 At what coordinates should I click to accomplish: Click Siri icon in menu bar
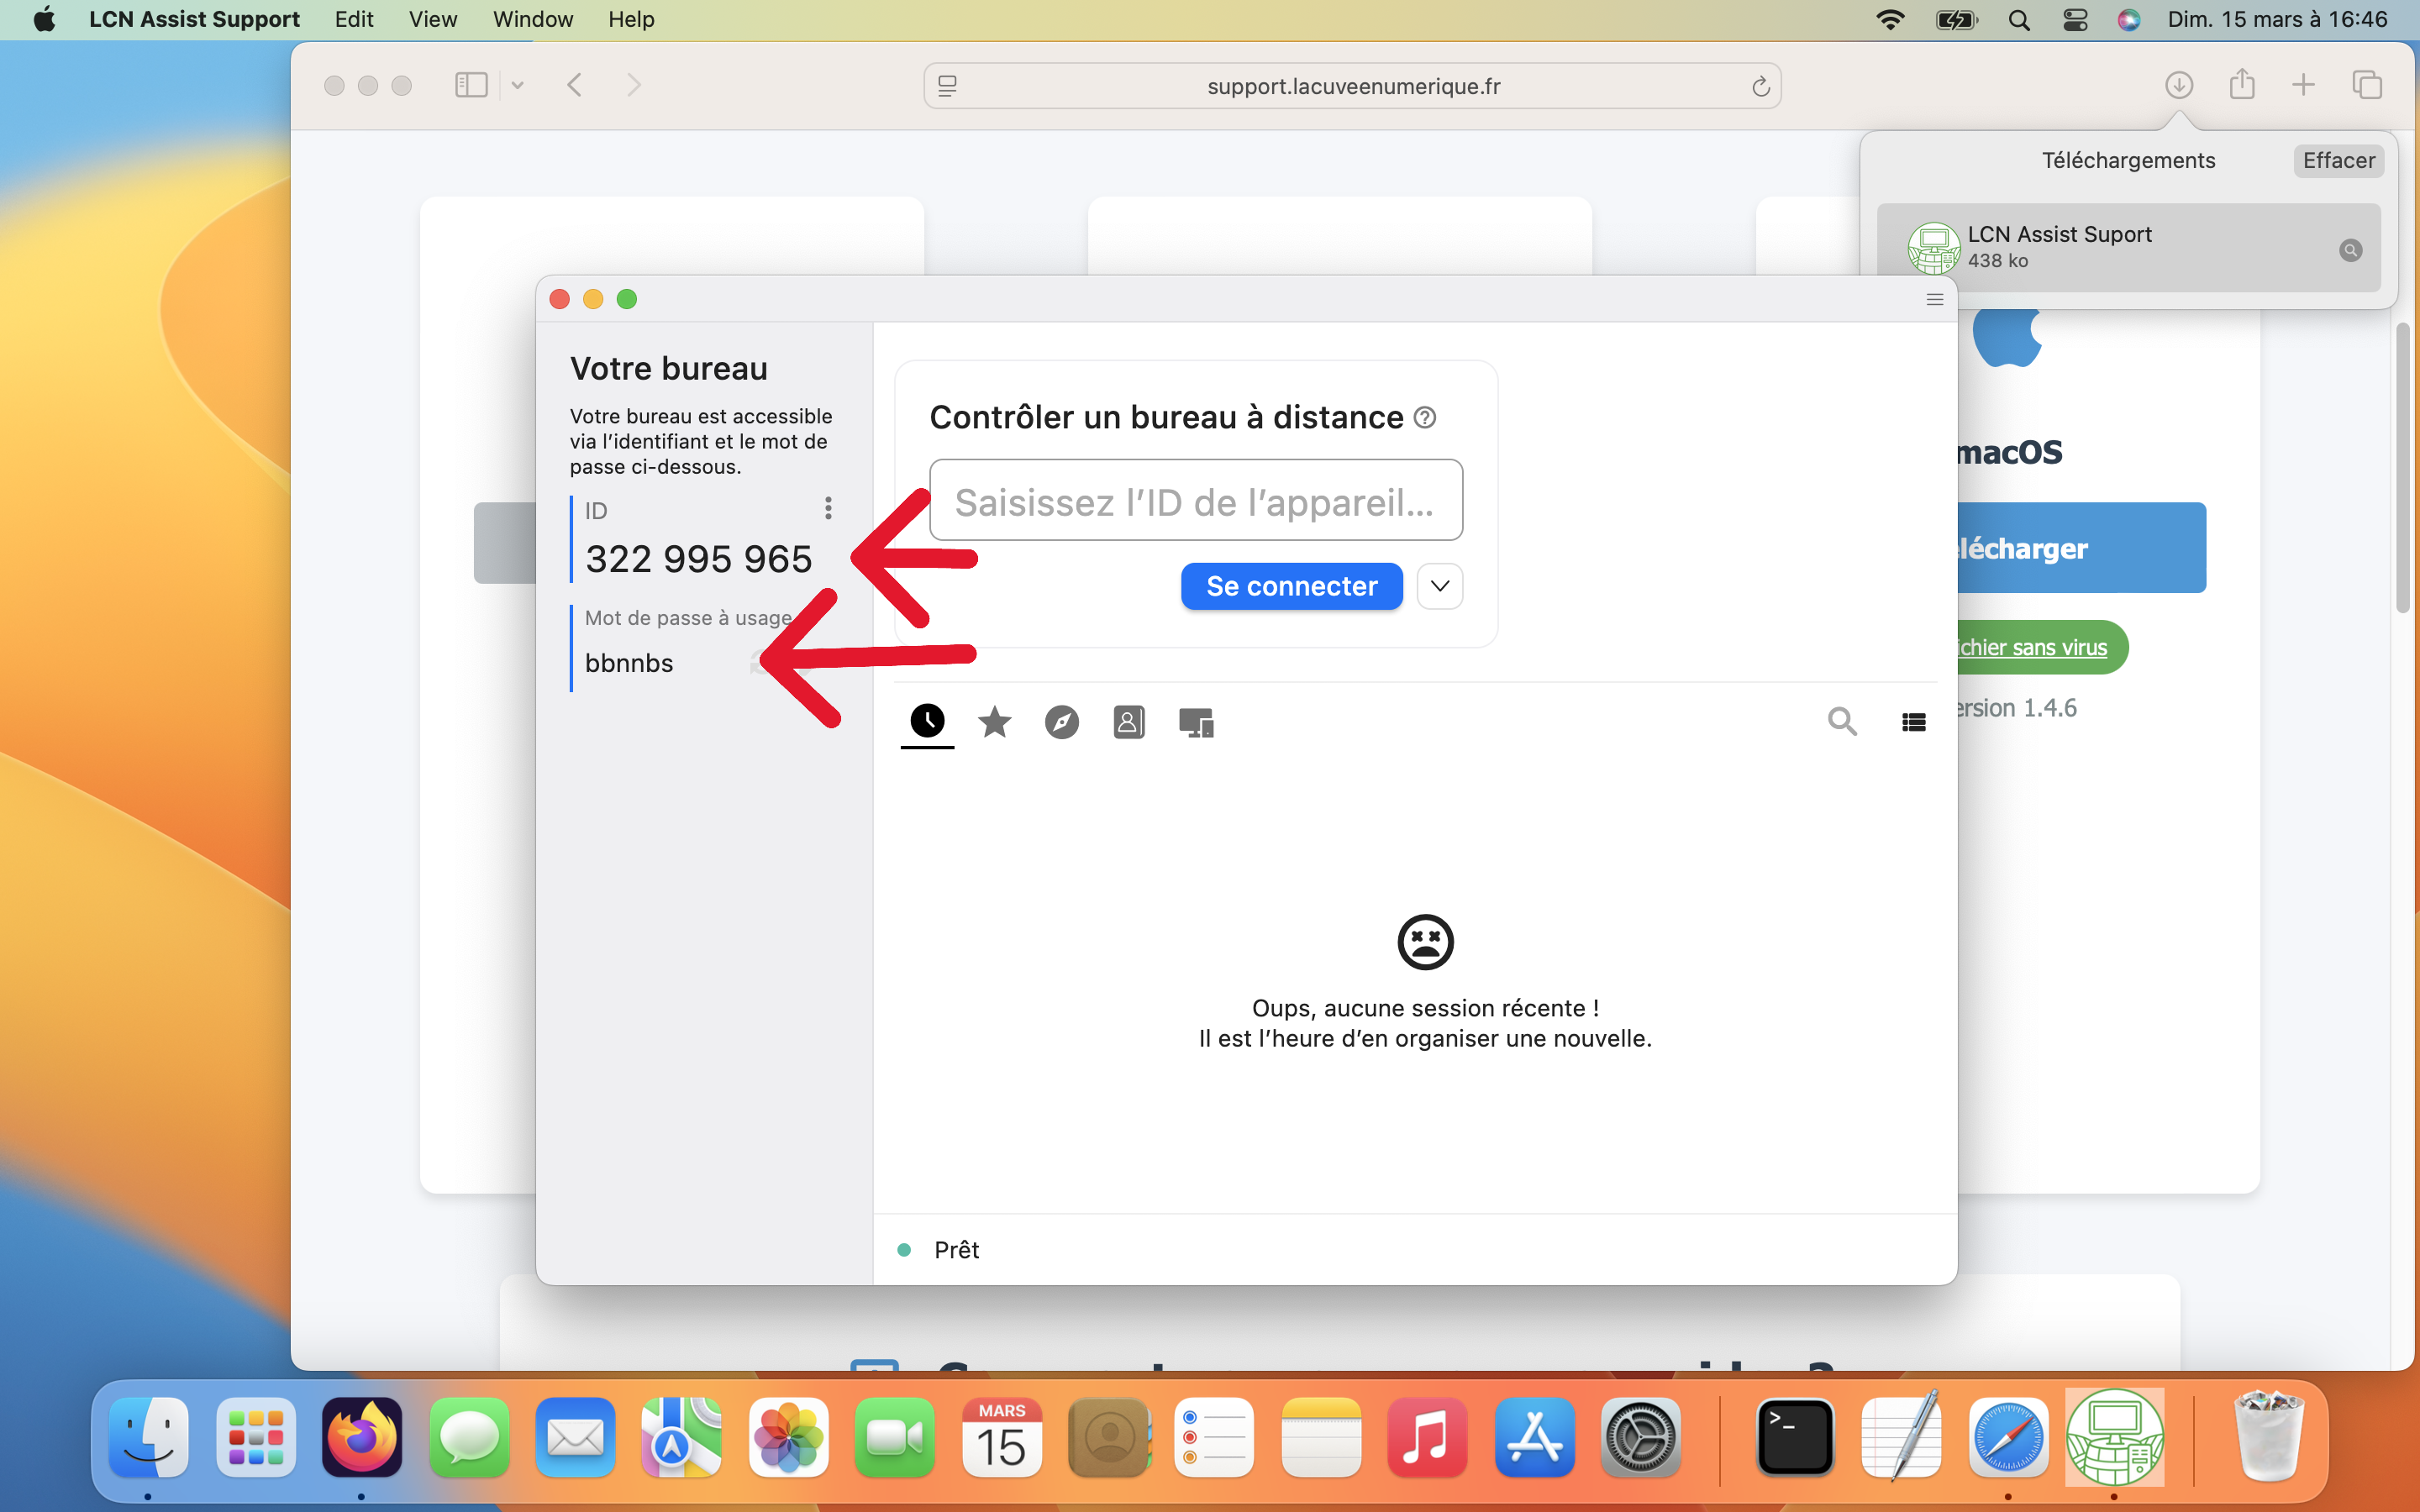pos(2129,20)
